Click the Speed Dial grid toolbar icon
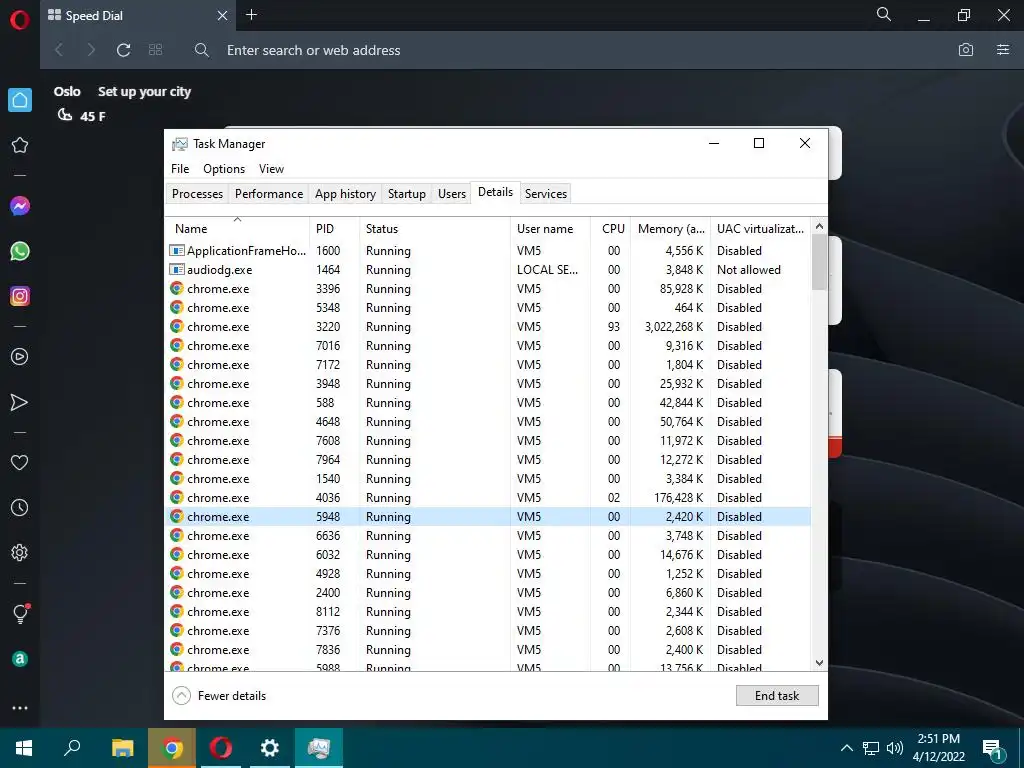Image resolution: width=1024 pixels, height=768 pixels. click(155, 50)
